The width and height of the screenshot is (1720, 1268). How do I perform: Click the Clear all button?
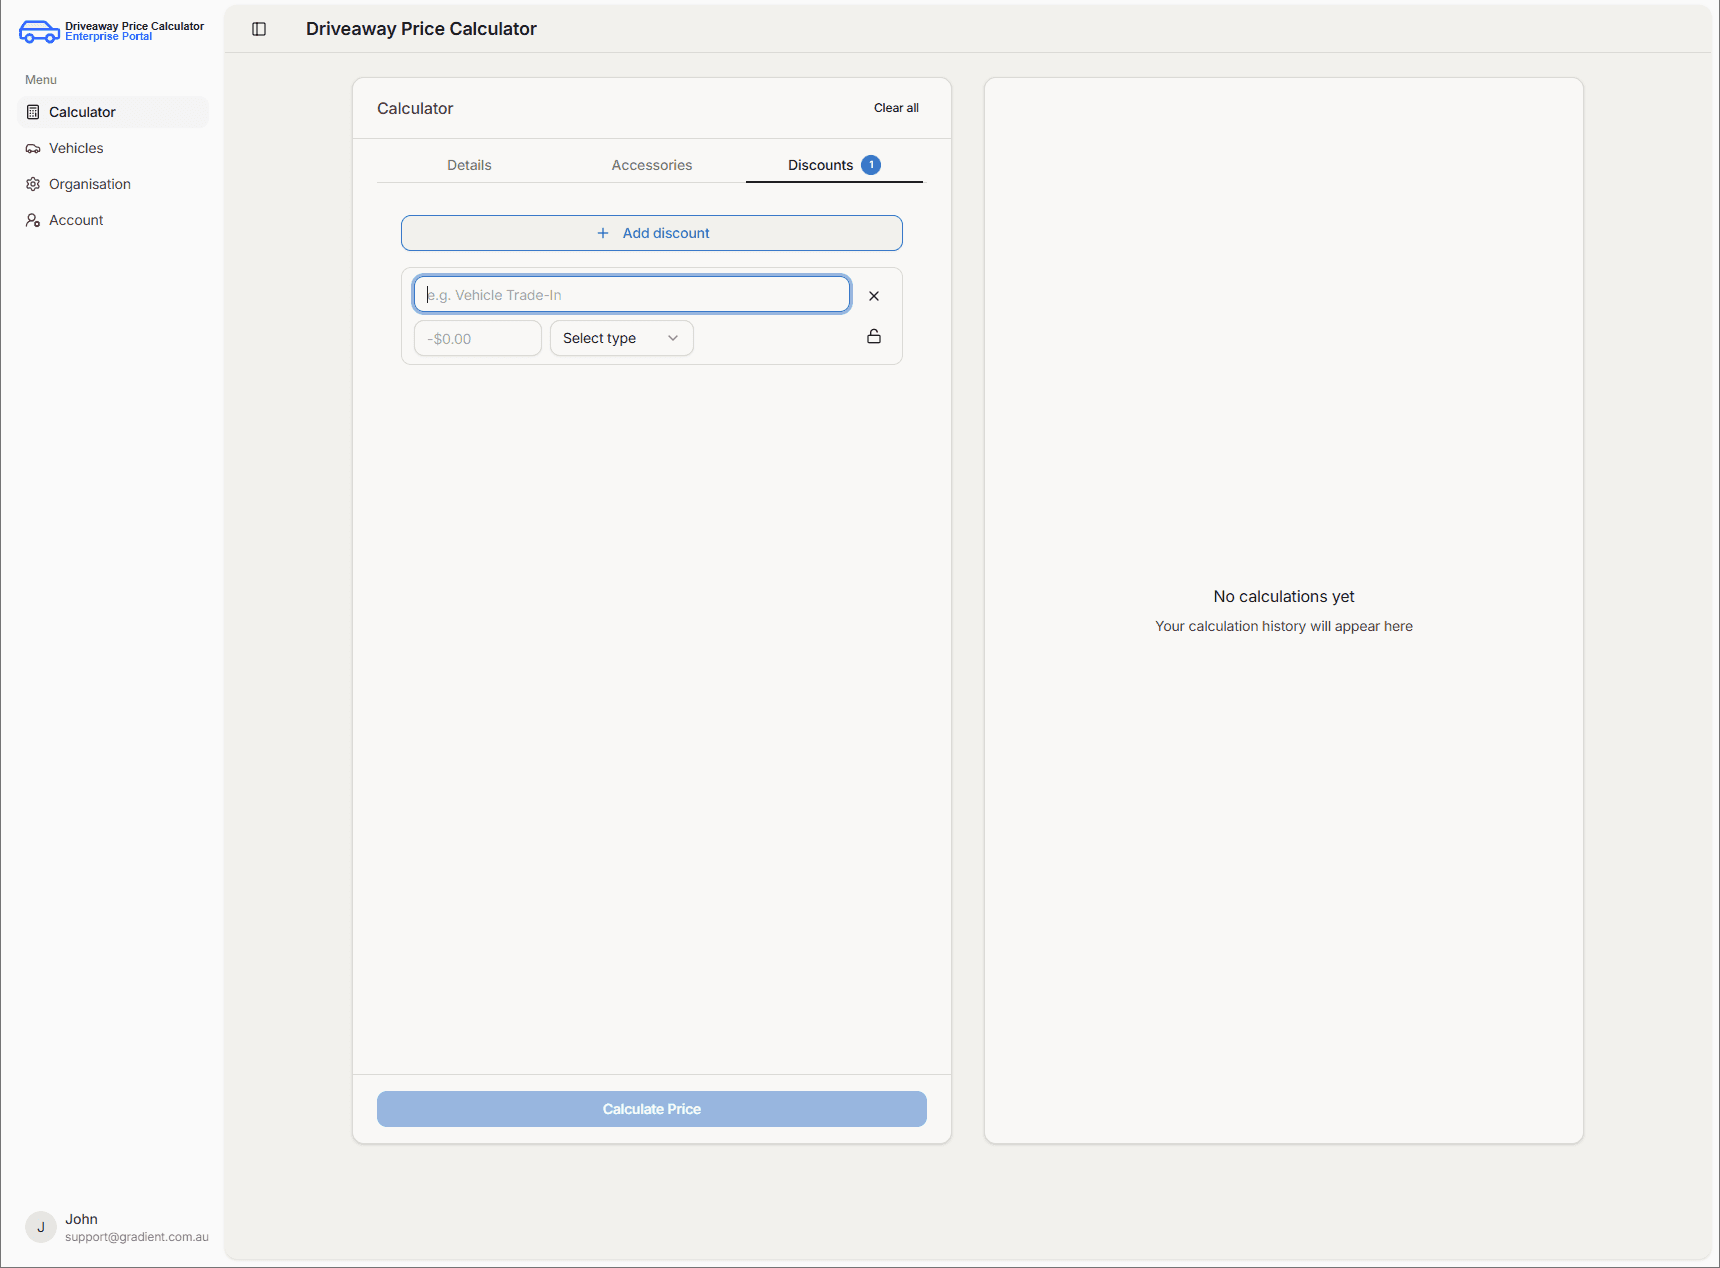pos(896,108)
